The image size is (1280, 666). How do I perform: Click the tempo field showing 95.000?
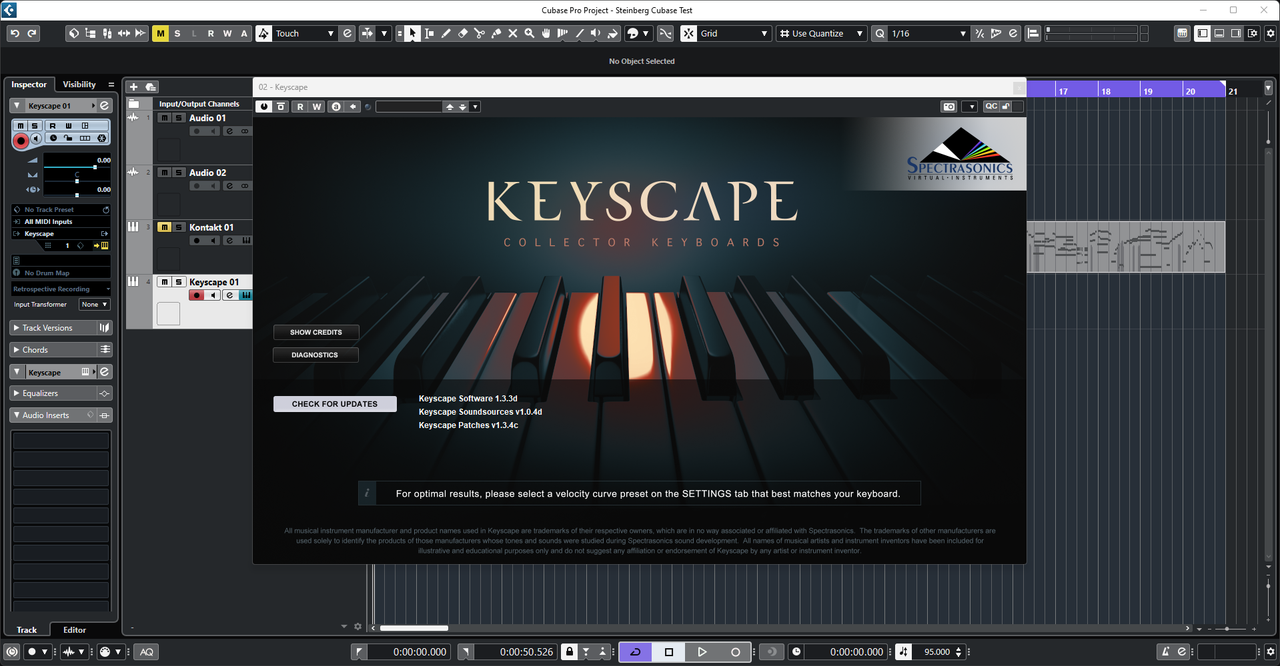(x=937, y=652)
